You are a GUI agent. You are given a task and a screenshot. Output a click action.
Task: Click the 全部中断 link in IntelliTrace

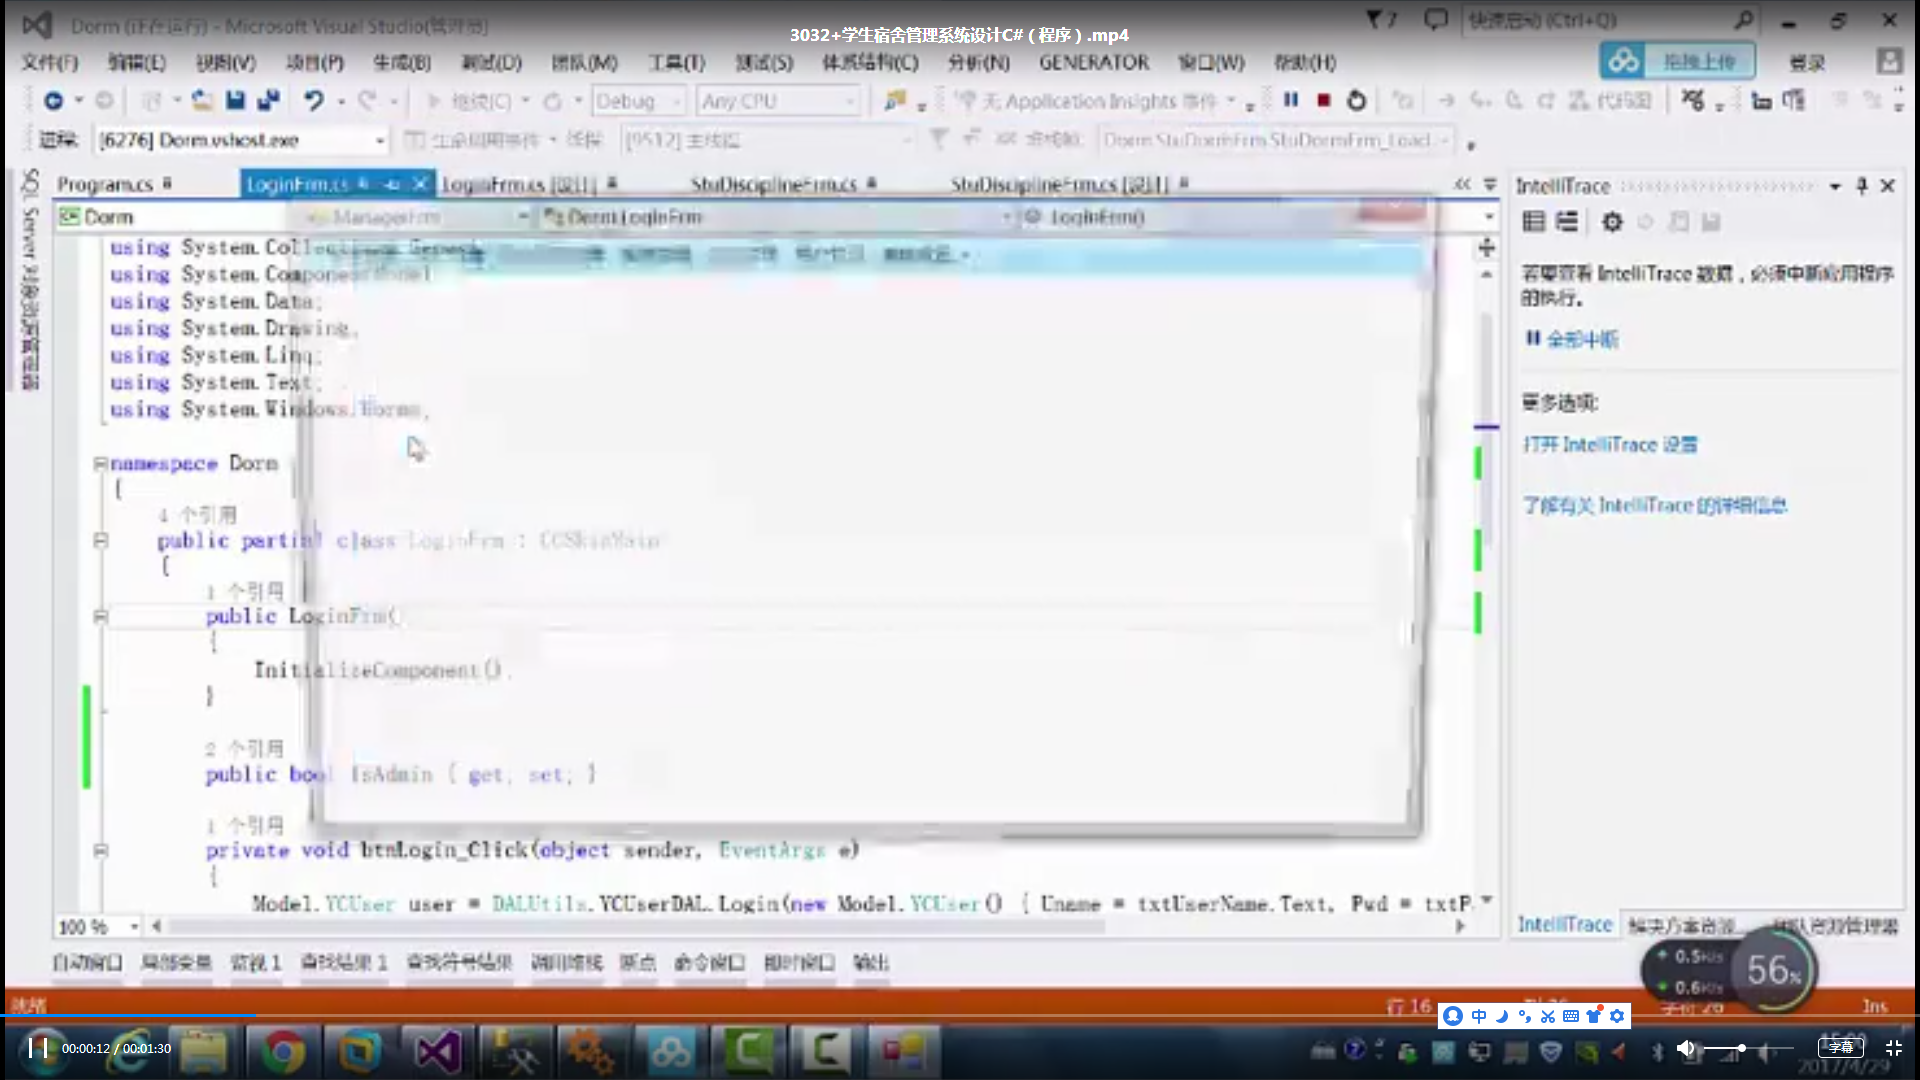point(1582,339)
